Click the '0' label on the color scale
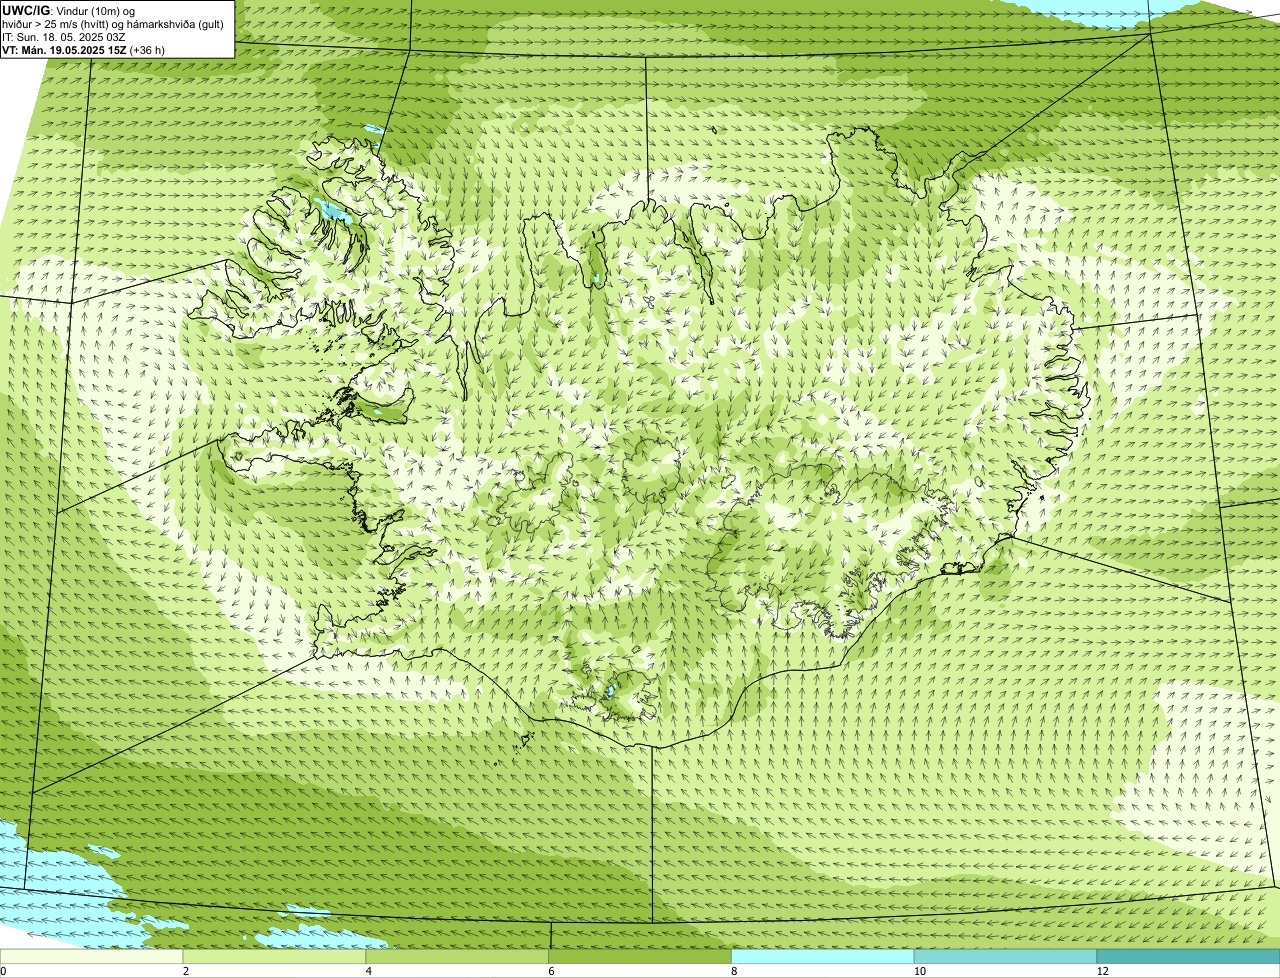Screen dimensions: 1280x978 point(3,971)
